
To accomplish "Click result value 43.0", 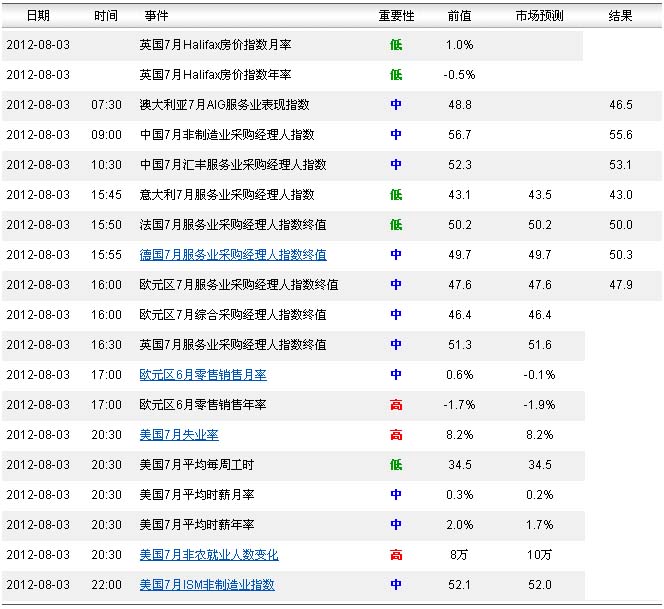I will 621,195.
